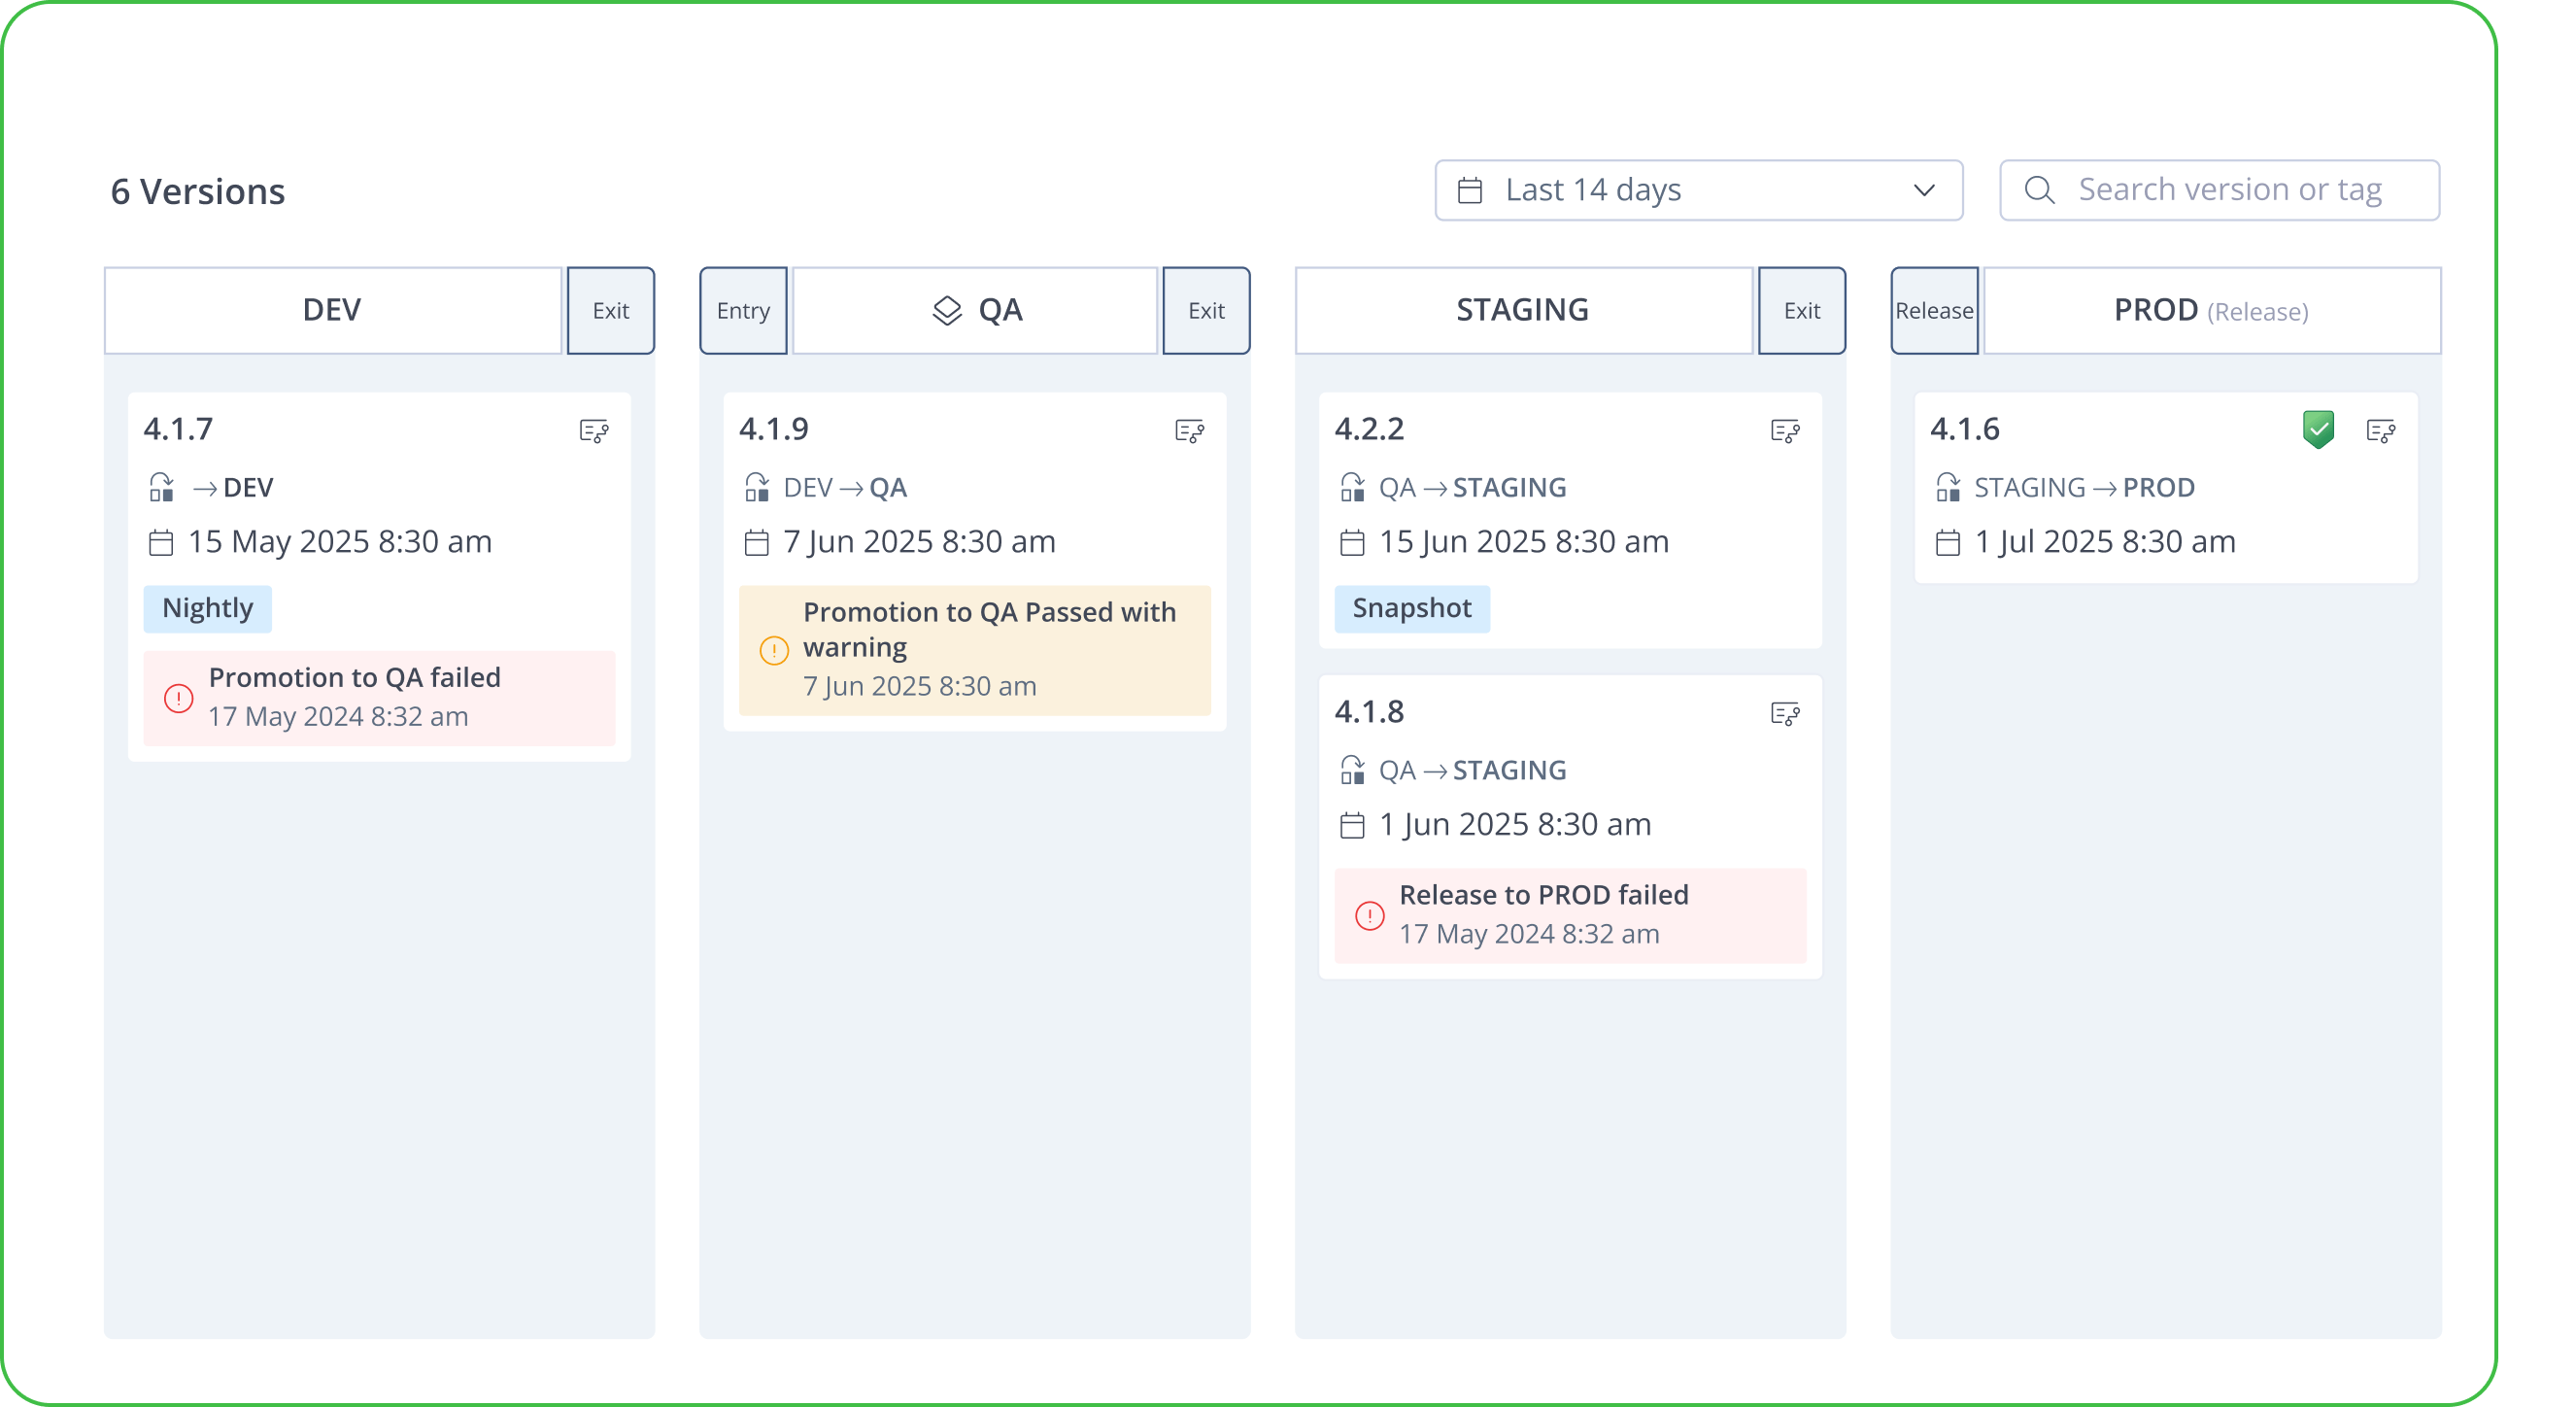Click red error icon in Promotion to QA failed

click(179, 698)
